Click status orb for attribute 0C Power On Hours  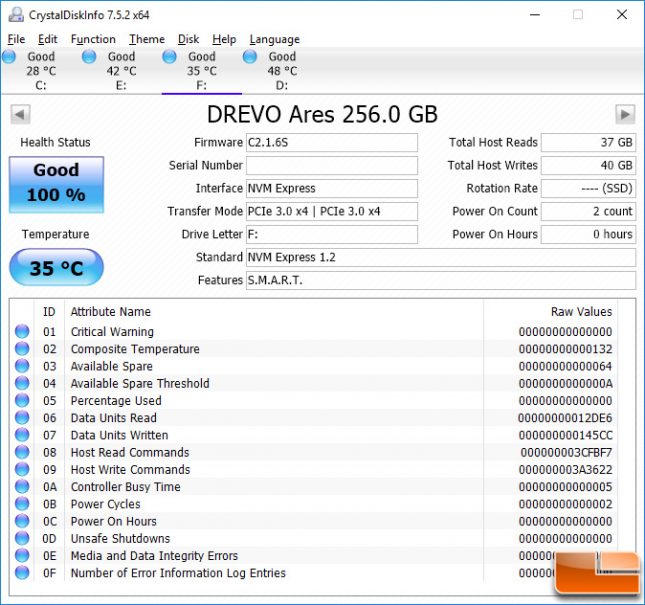coord(22,521)
